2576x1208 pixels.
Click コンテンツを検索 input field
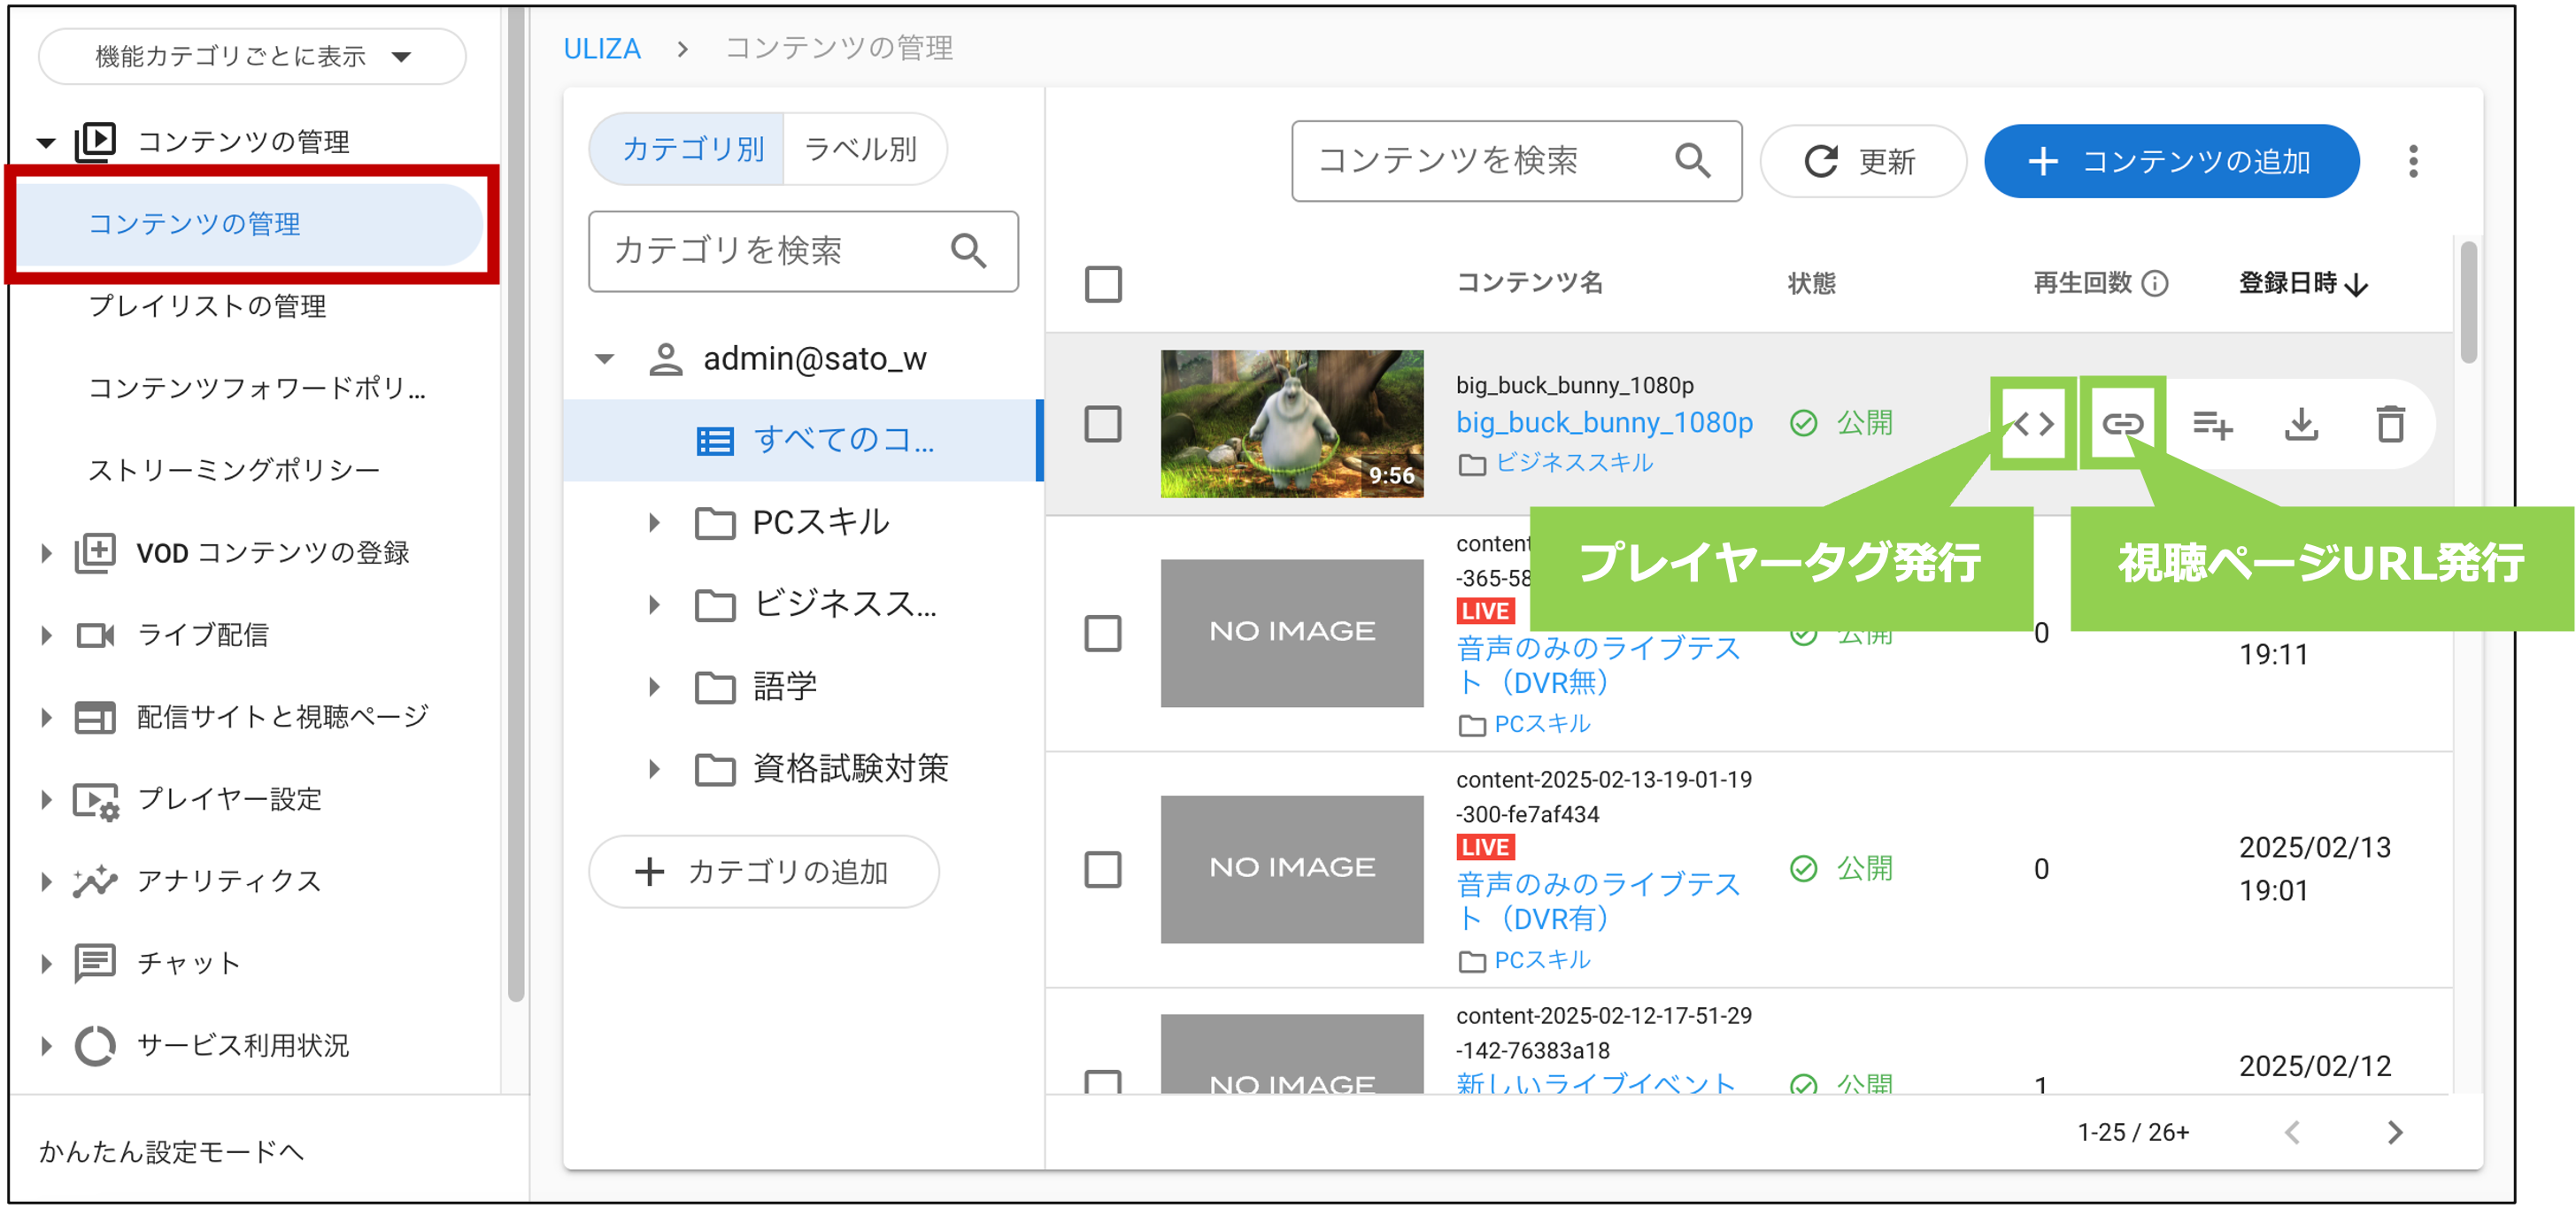[x=1516, y=161]
